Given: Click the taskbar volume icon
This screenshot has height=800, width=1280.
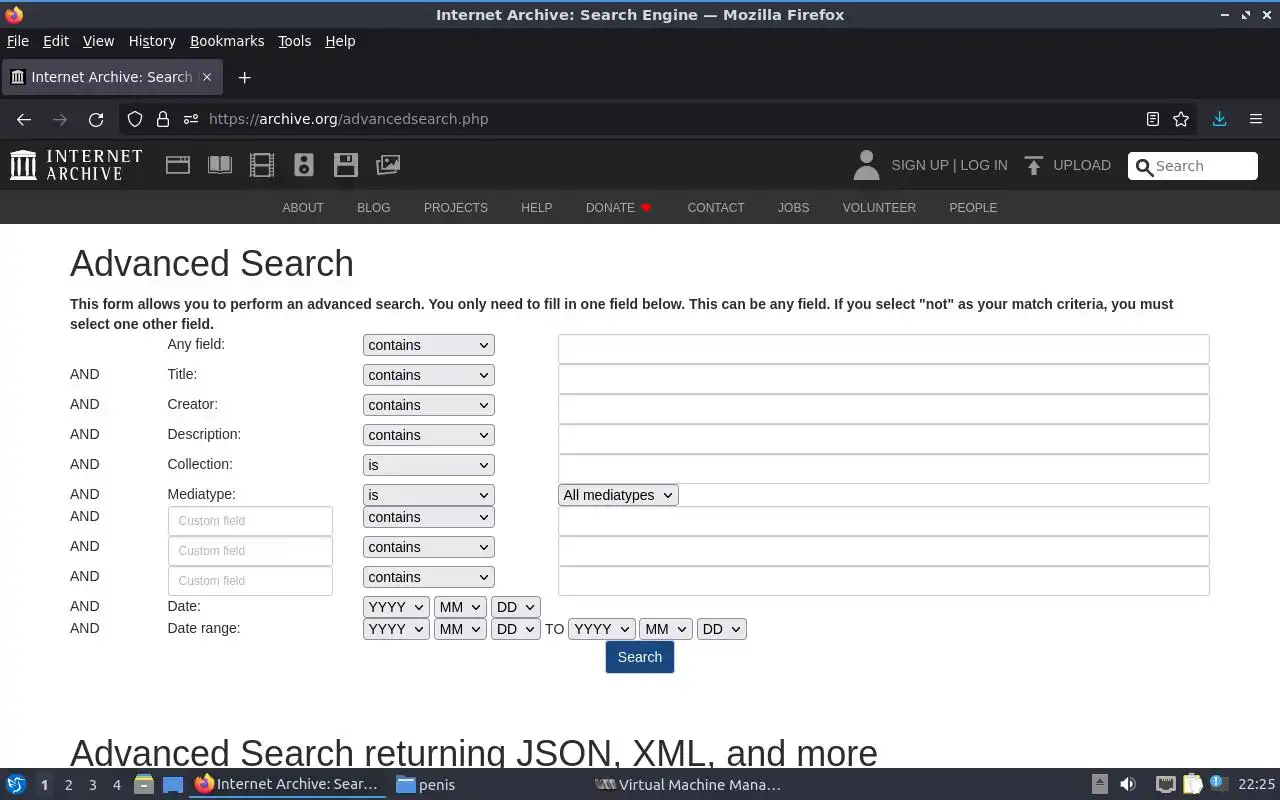Looking at the screenshot, I should click(x=1128, y=785).
